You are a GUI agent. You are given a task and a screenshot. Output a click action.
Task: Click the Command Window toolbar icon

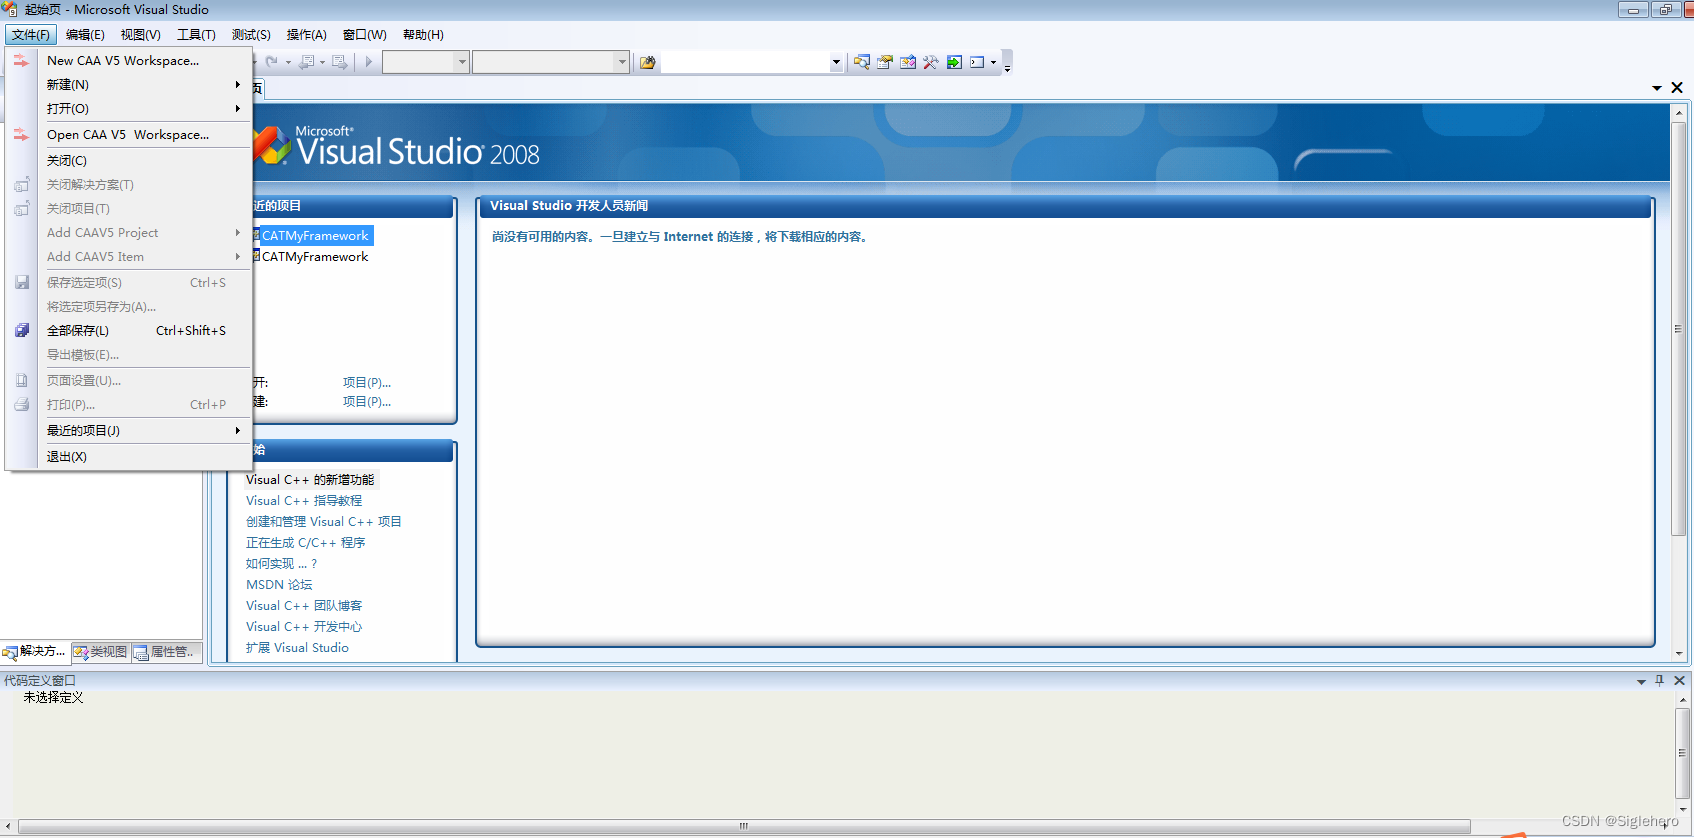pos(977,62)
